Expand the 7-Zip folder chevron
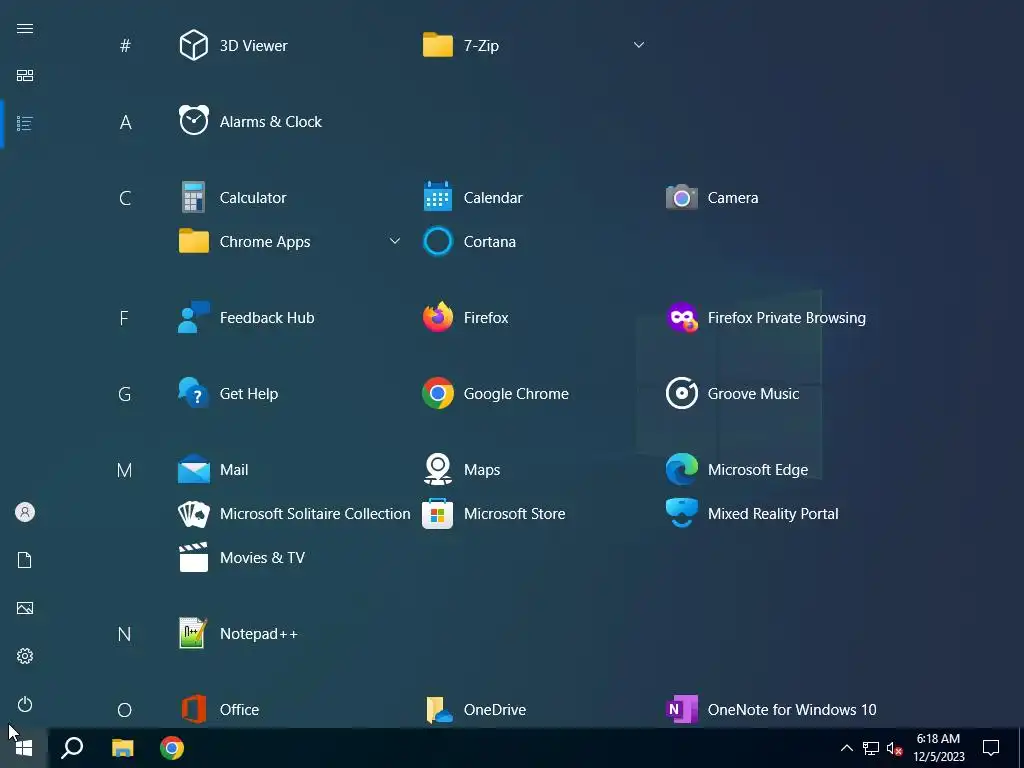Screen dimensions: 1024x768 639,45
